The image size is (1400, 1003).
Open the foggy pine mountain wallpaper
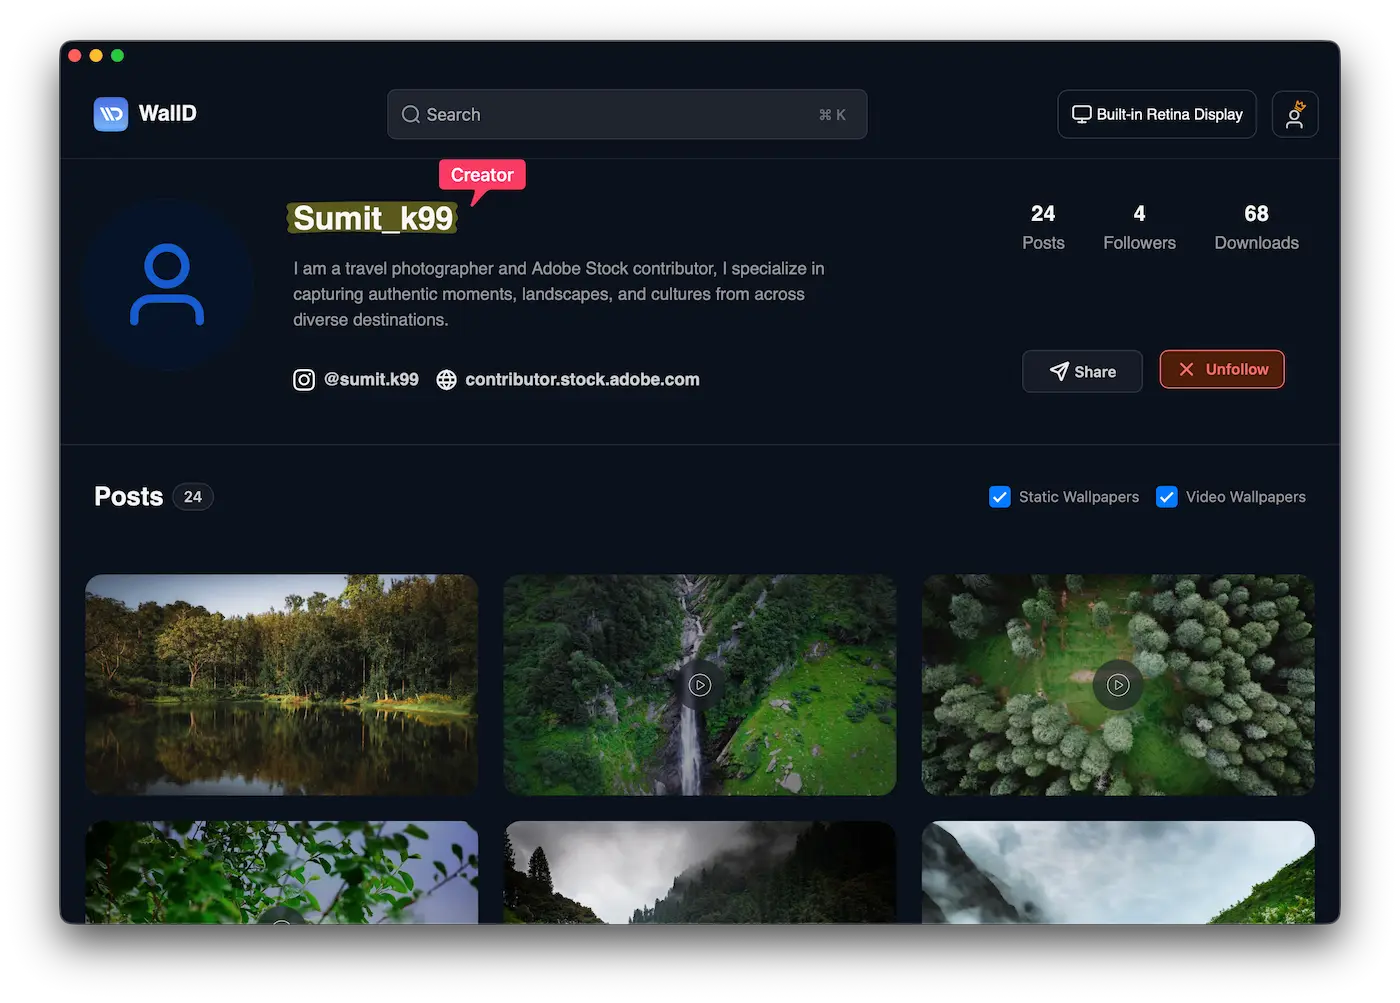pos(700,872)
